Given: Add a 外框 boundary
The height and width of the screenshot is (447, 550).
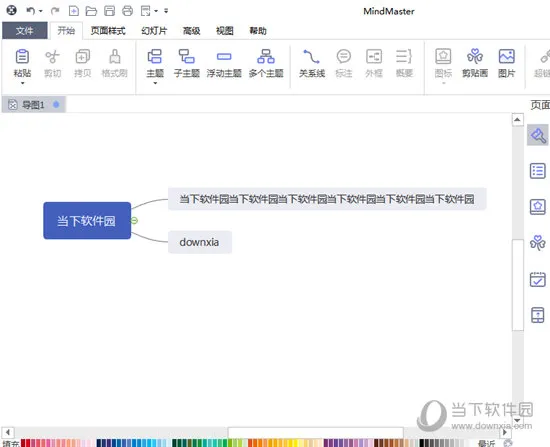Looking at the screenshot, I should [x=374, y=63].
